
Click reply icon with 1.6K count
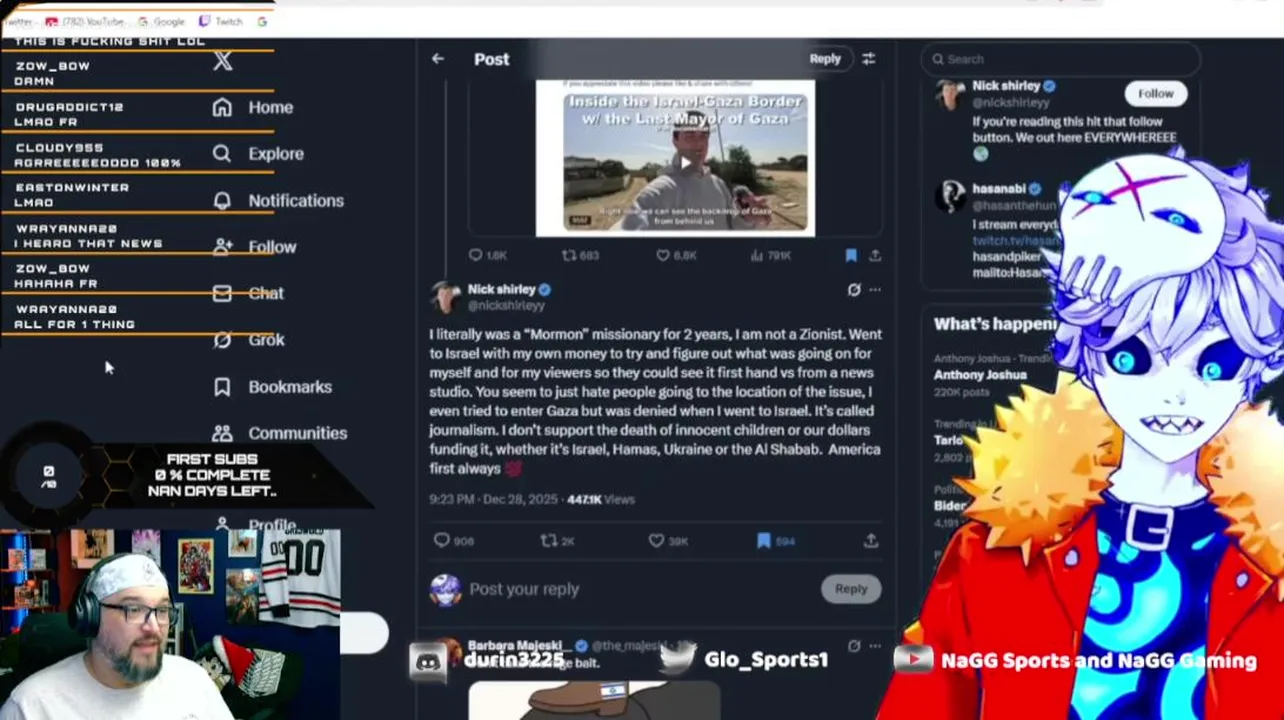click(x=487, y=255)
